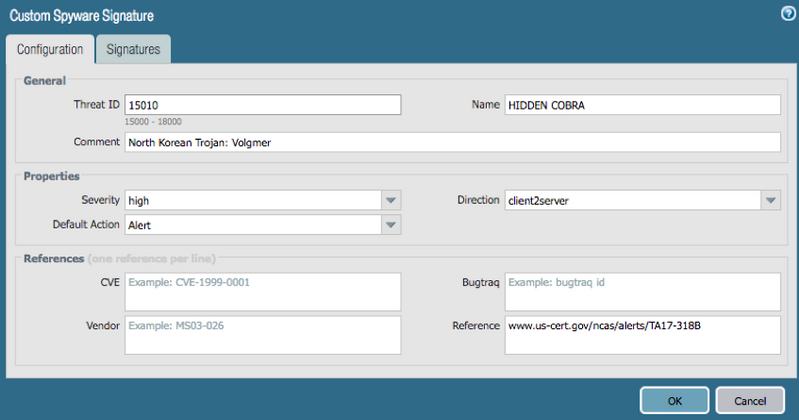Click the Custom Spyware Signature title
Image resolution: width=799 pixels, height=420 pixels.
pos(82,16)
